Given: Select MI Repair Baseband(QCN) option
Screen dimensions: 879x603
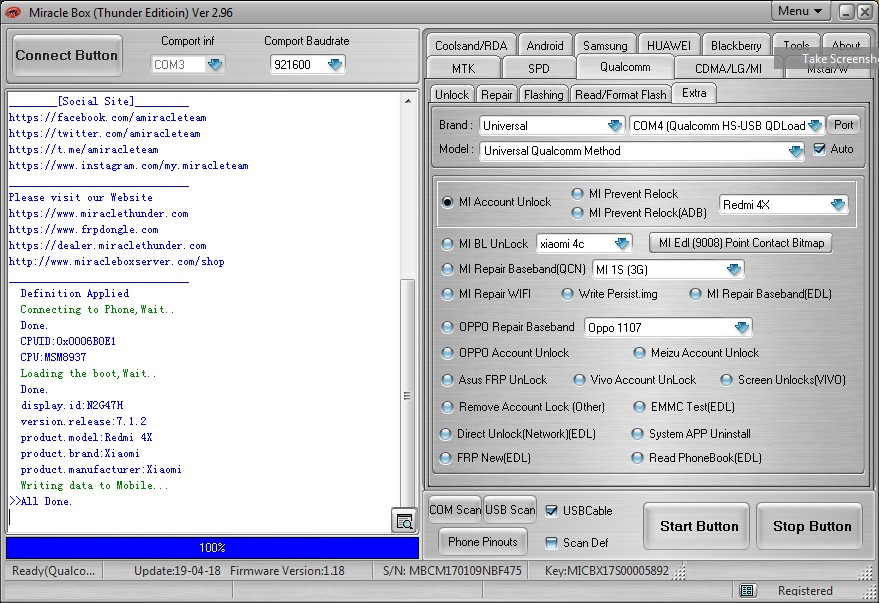Looking at the screenshot, I should (x=447, y=269).
